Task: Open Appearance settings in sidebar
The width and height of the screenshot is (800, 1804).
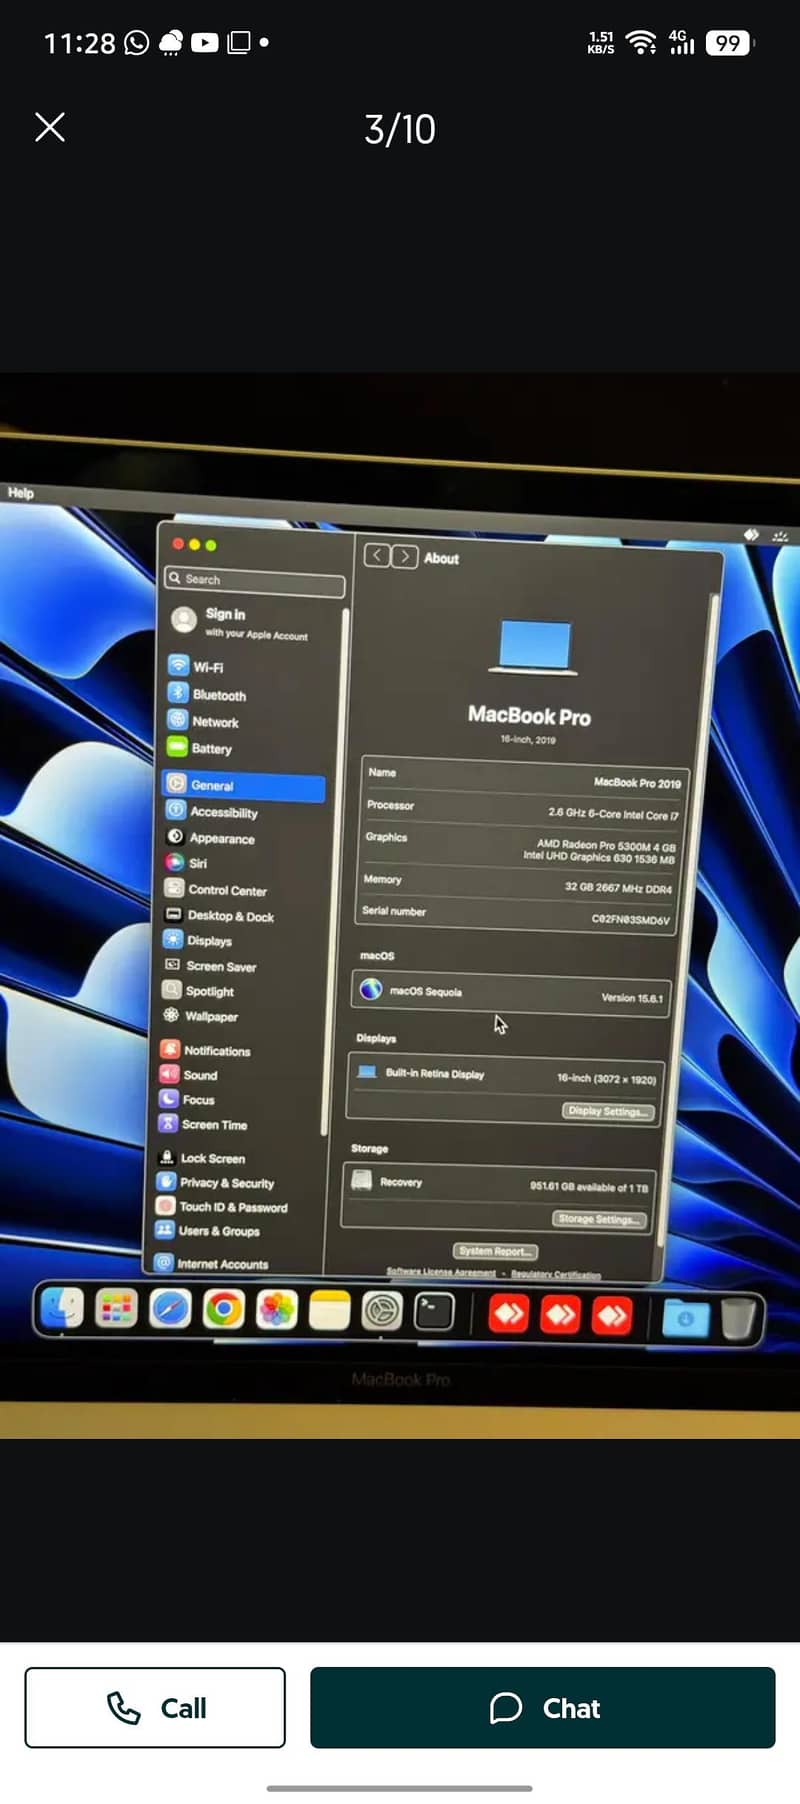Action: click(210, 838)
